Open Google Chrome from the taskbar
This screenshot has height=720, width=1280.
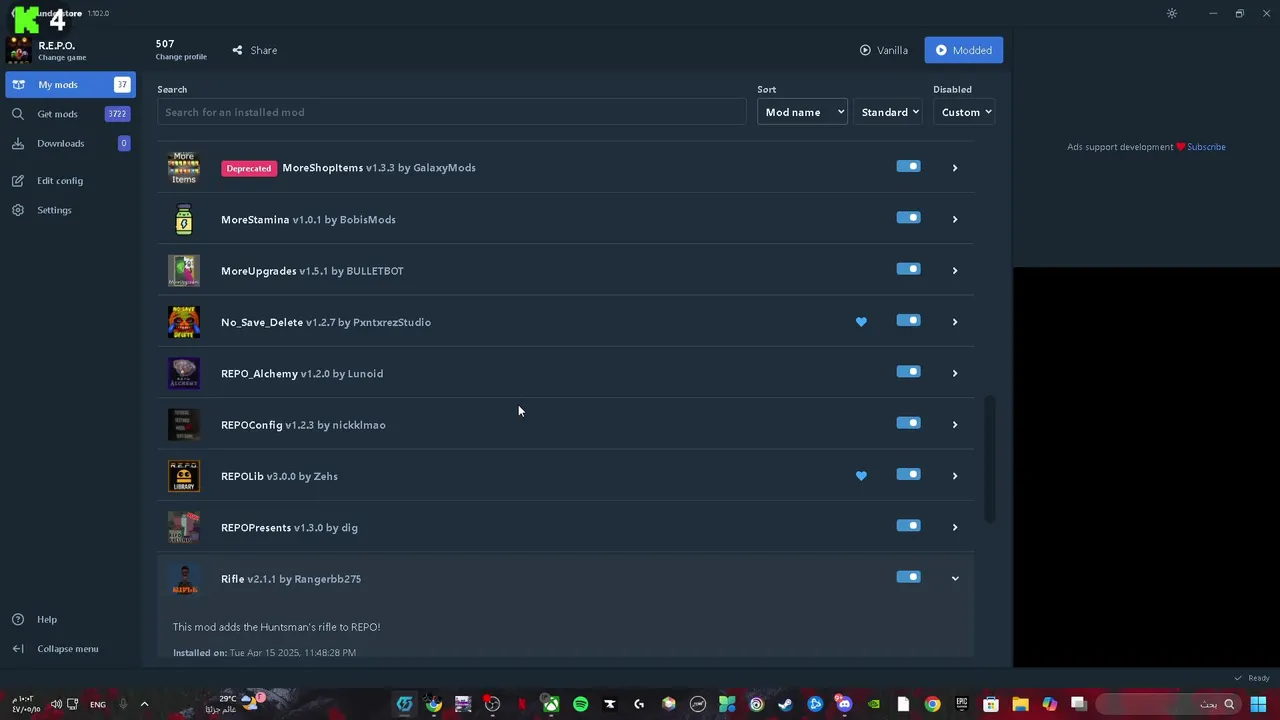(932, 704)
